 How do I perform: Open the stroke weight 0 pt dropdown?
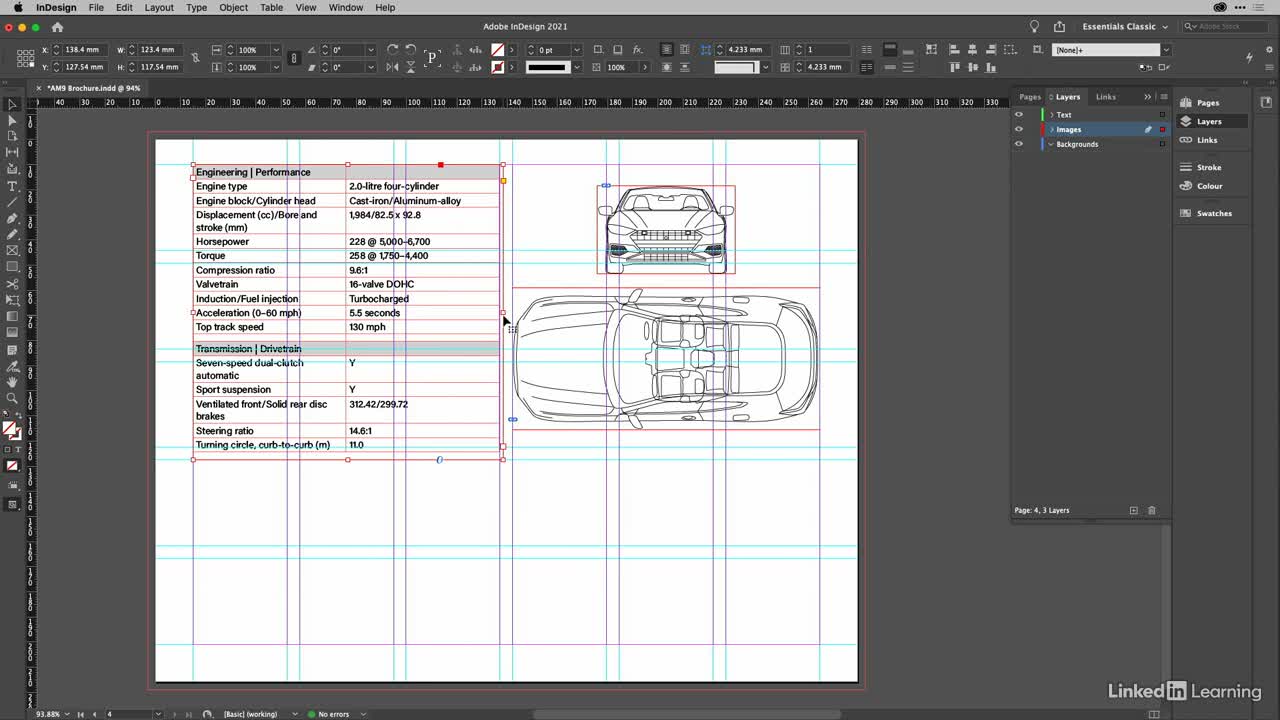pos(577,50)
